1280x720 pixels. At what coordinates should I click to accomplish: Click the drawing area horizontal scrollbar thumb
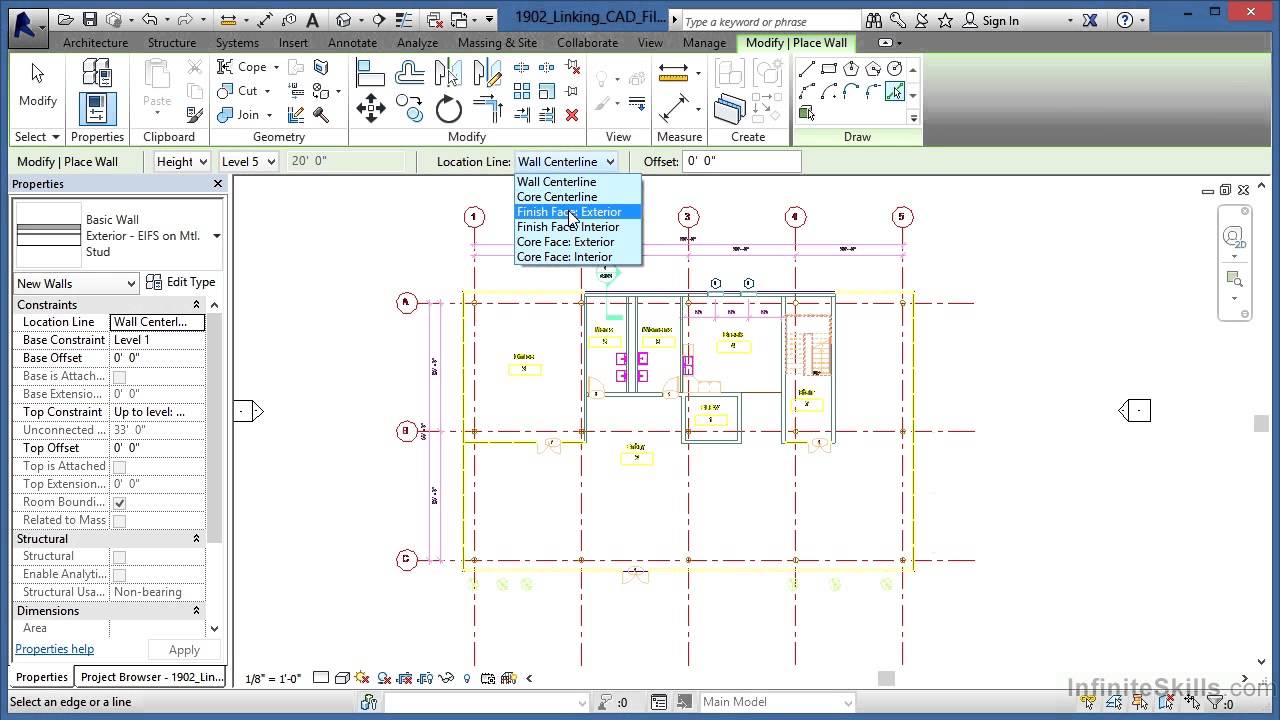coord(886,678)
